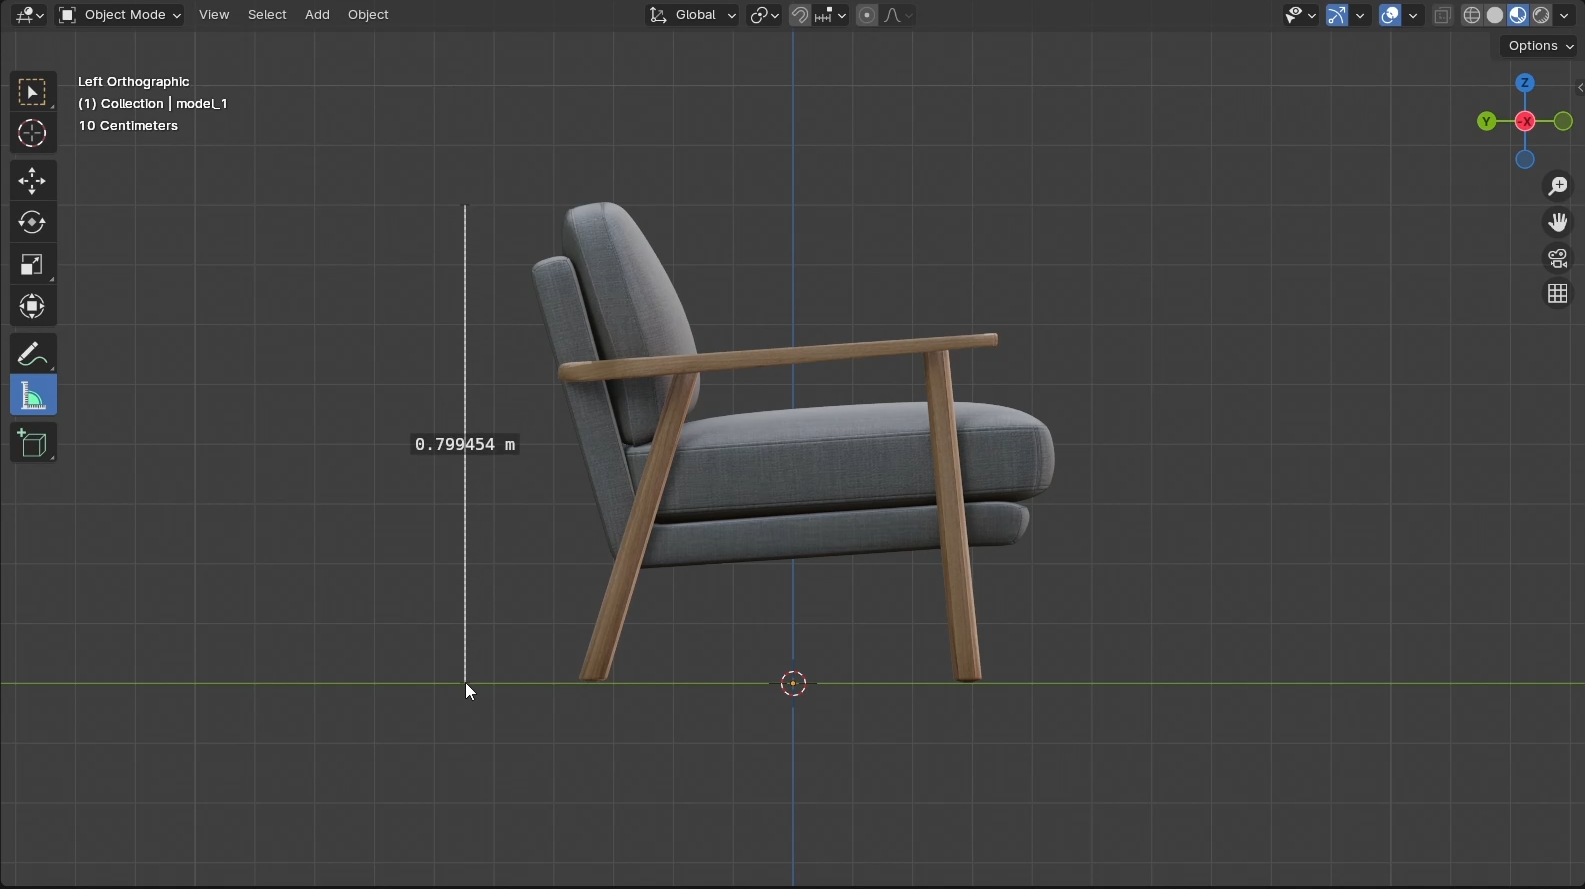Select the Annotate tool

point(32,354)
